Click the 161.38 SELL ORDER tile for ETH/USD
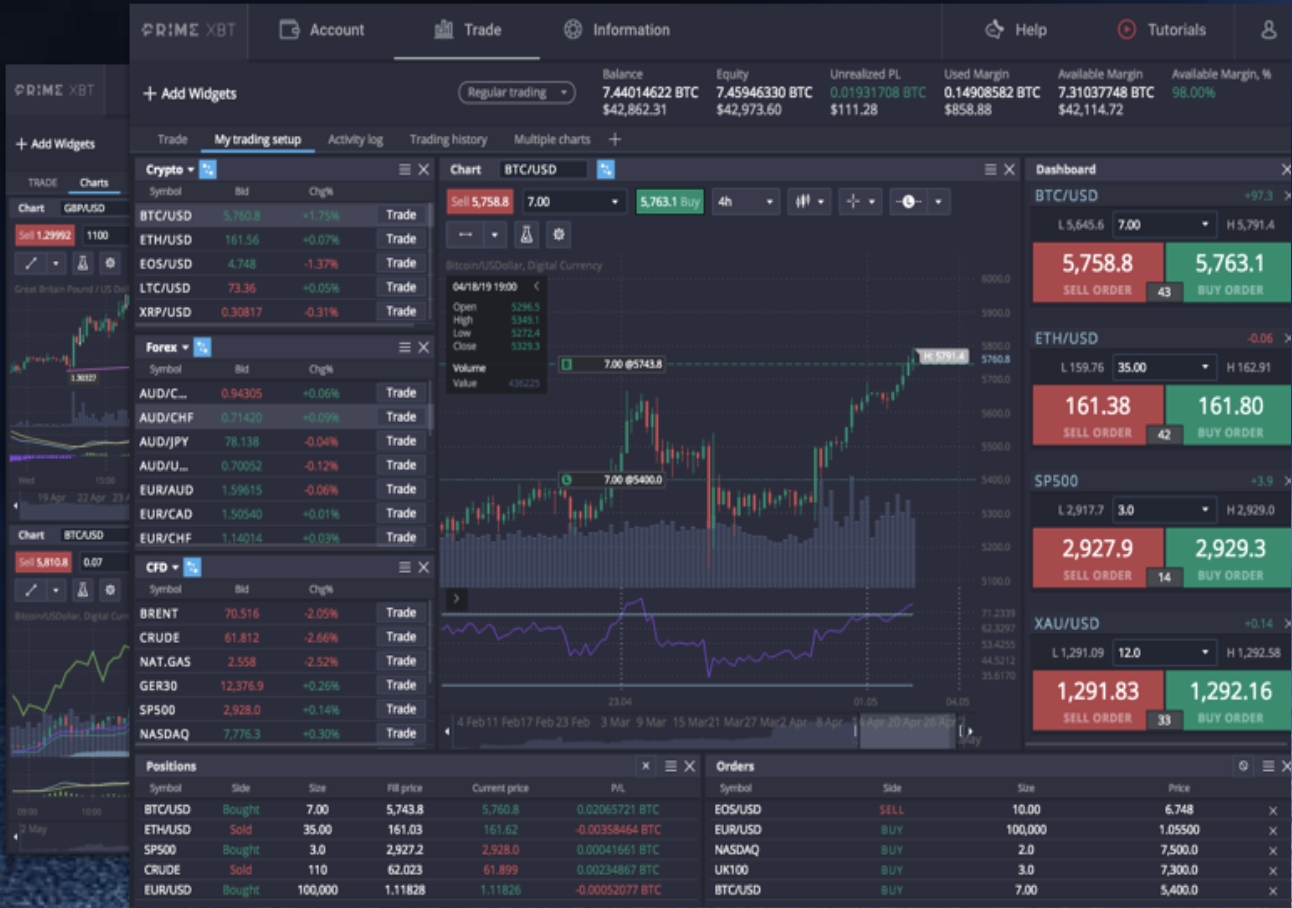This screenshot has height=908, width=1292. (1097, 415)
